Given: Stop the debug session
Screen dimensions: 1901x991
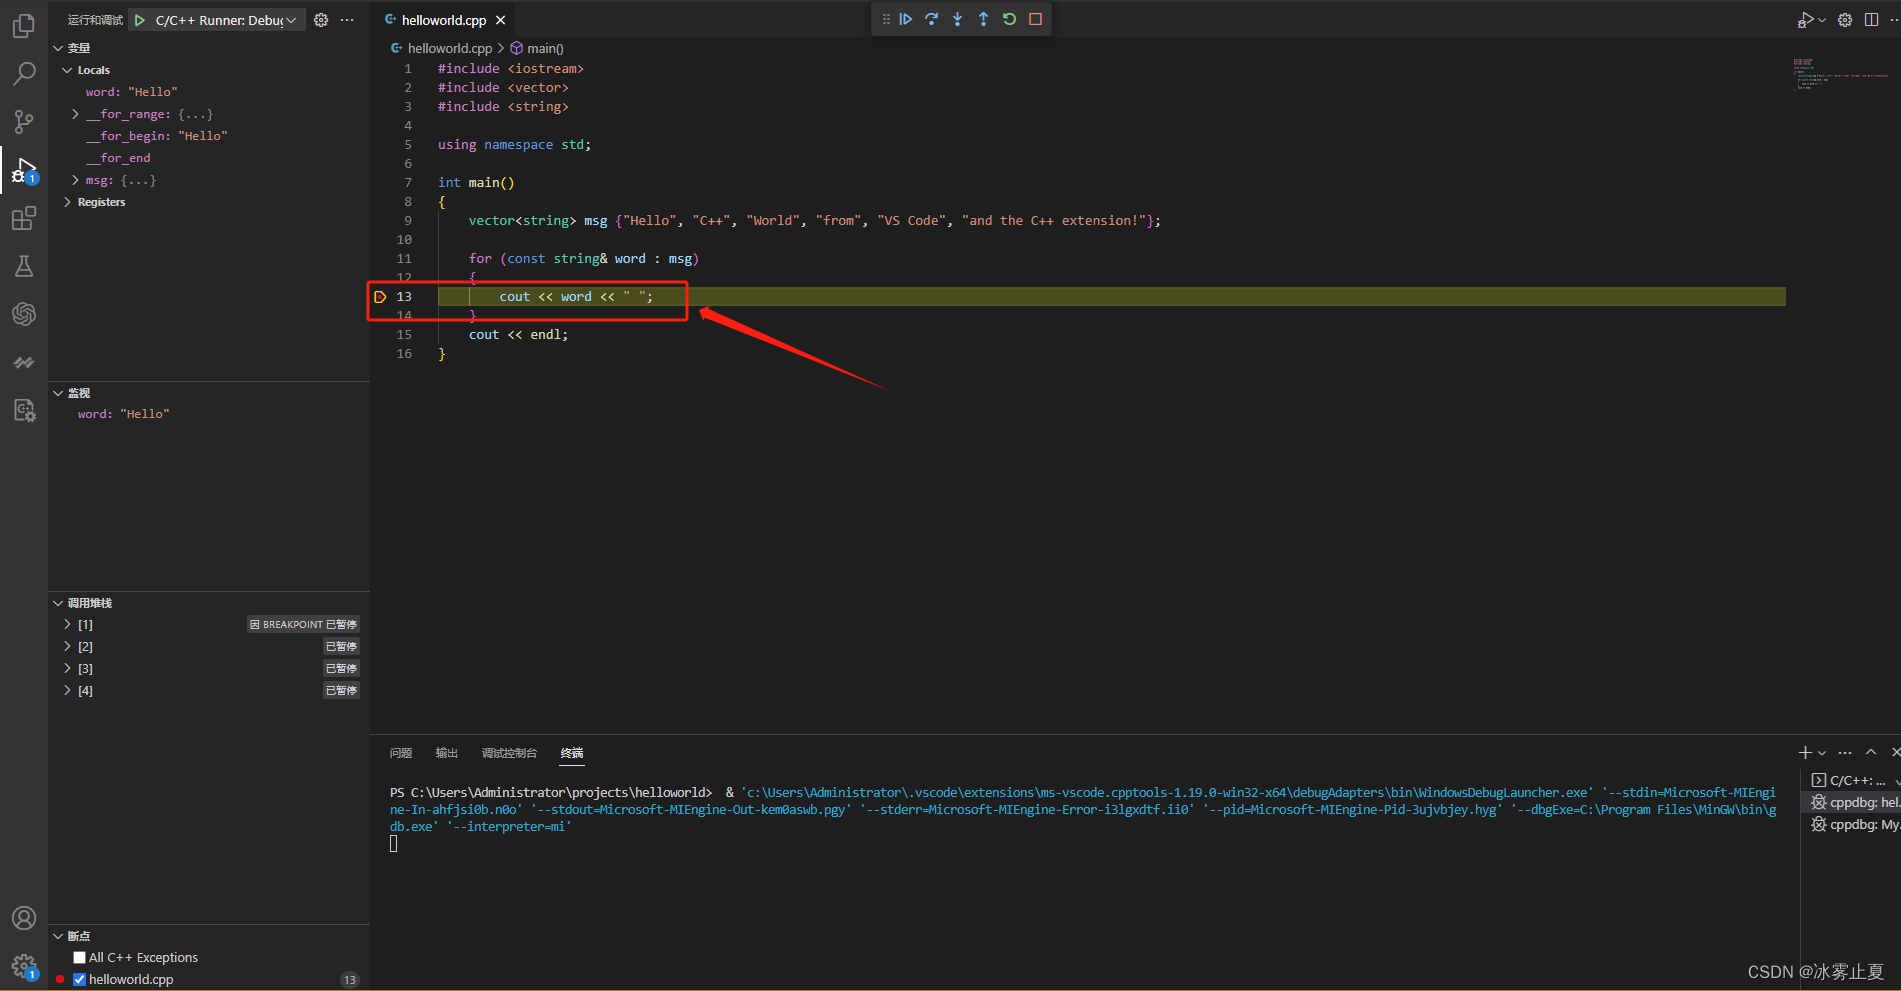Looking at the screenshot, I should (x=1035, y=19).
